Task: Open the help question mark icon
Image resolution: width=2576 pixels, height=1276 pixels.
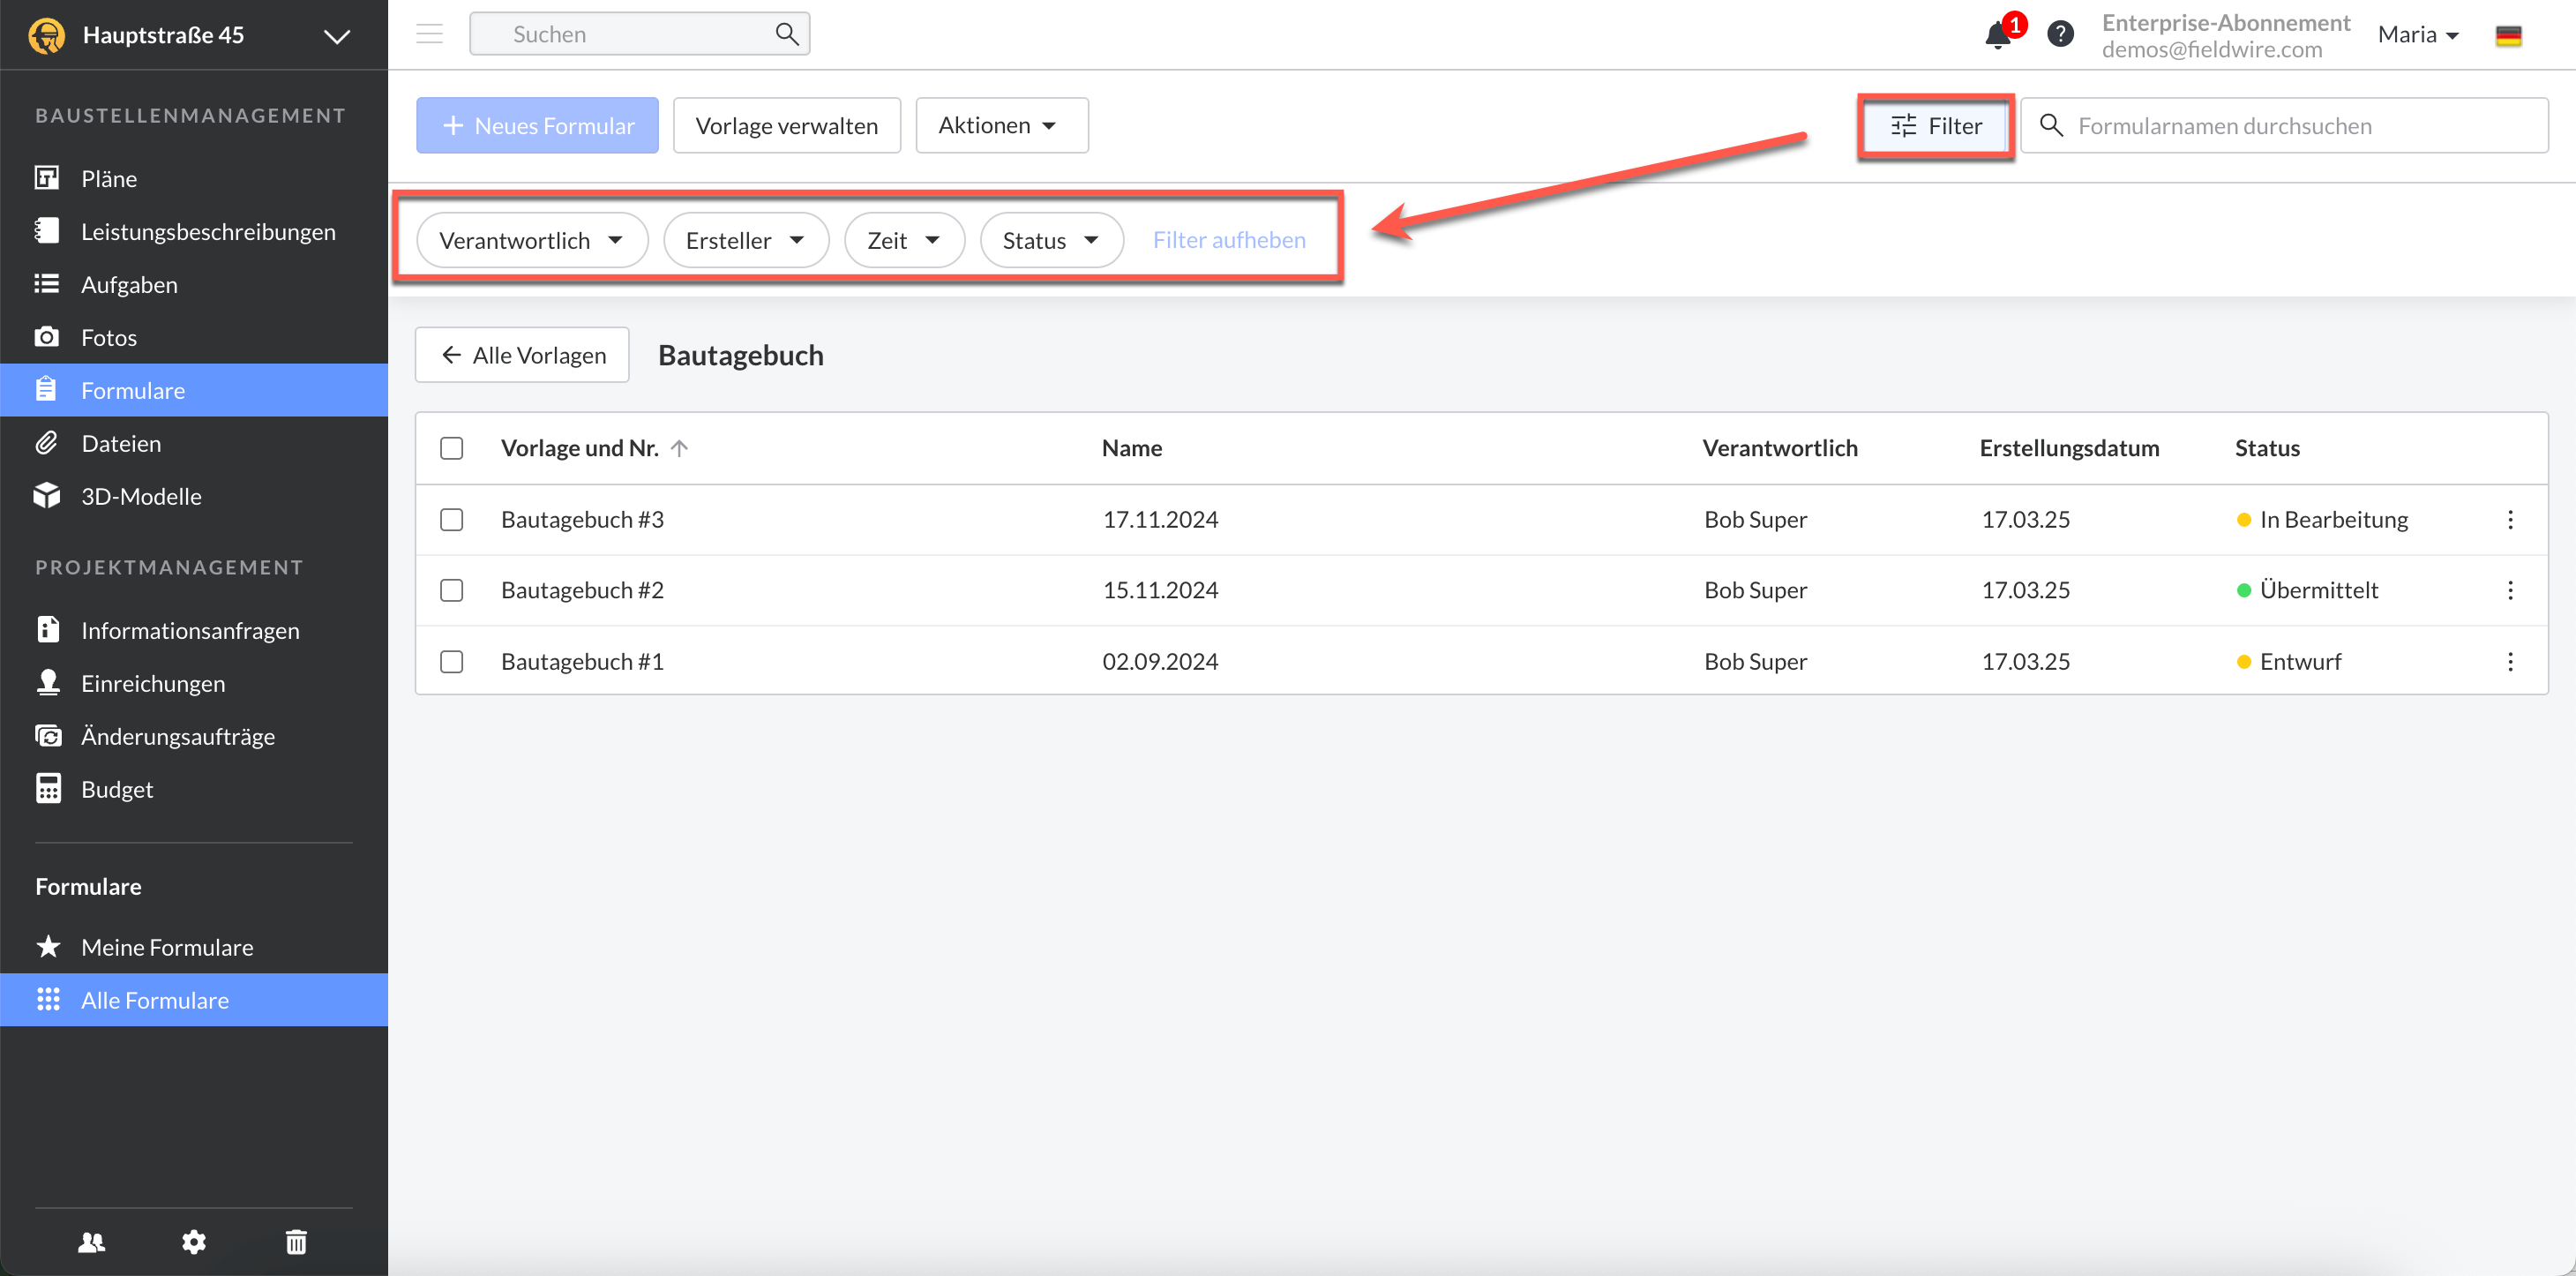Action: coord(2060,35)
